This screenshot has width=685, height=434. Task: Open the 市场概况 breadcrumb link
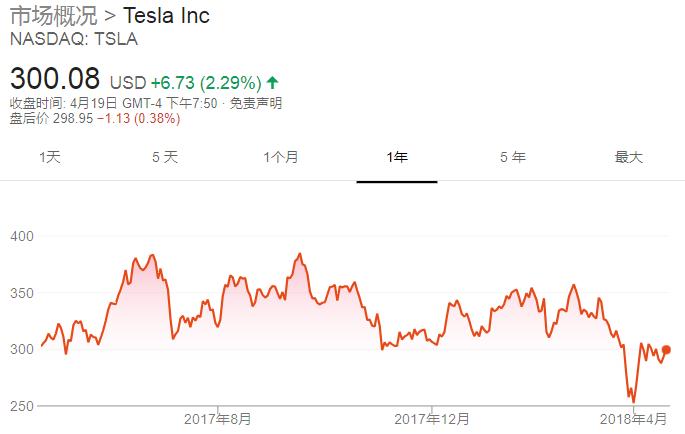click(x=55, y=17)
